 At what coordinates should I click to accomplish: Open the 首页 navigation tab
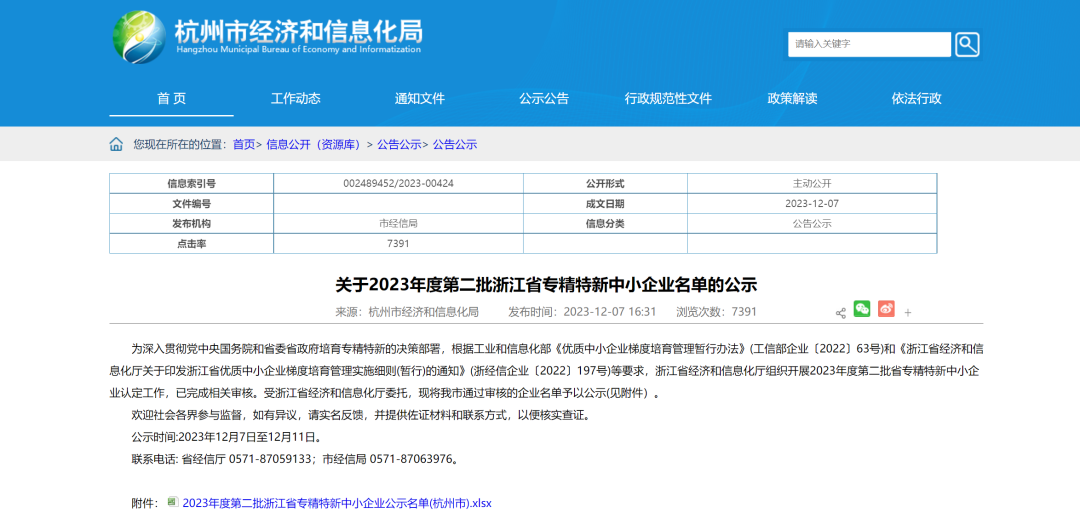tap(171, 98)
